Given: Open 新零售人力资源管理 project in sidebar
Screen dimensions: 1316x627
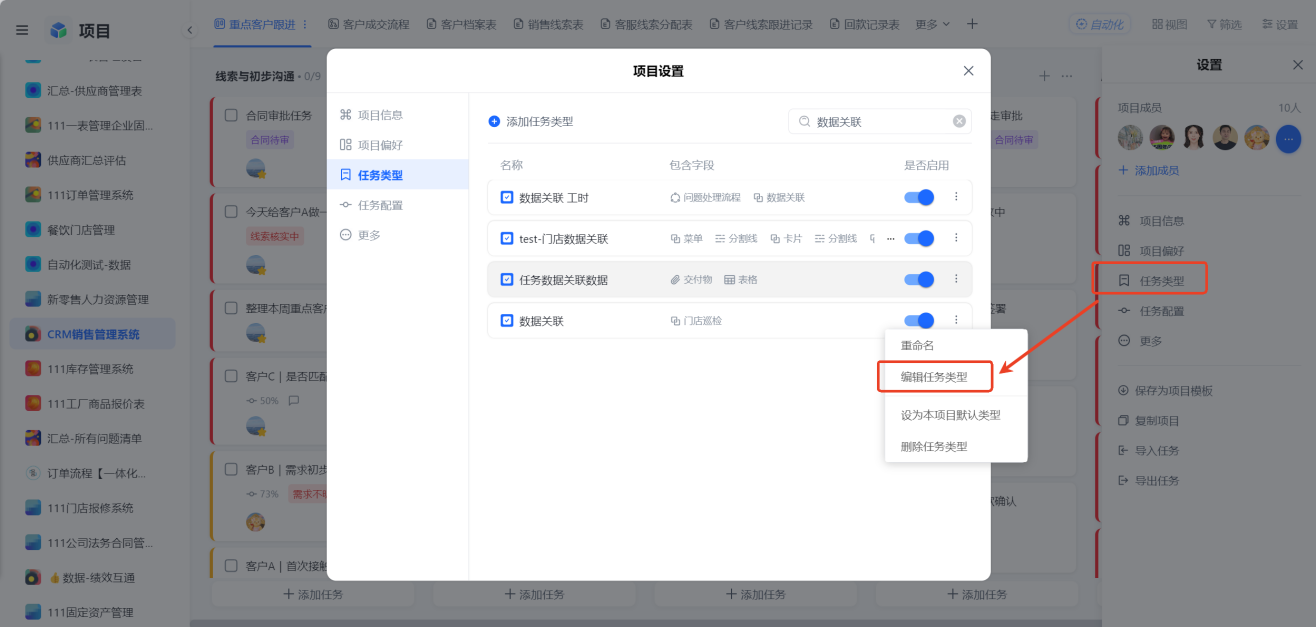Looking at the screenshot, I should (92, 299).
